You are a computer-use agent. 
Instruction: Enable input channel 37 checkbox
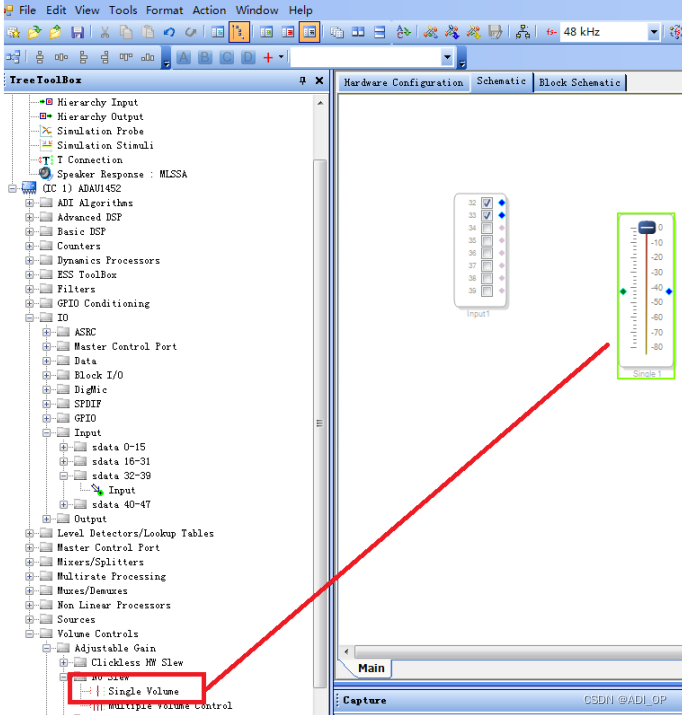point(487,265)
